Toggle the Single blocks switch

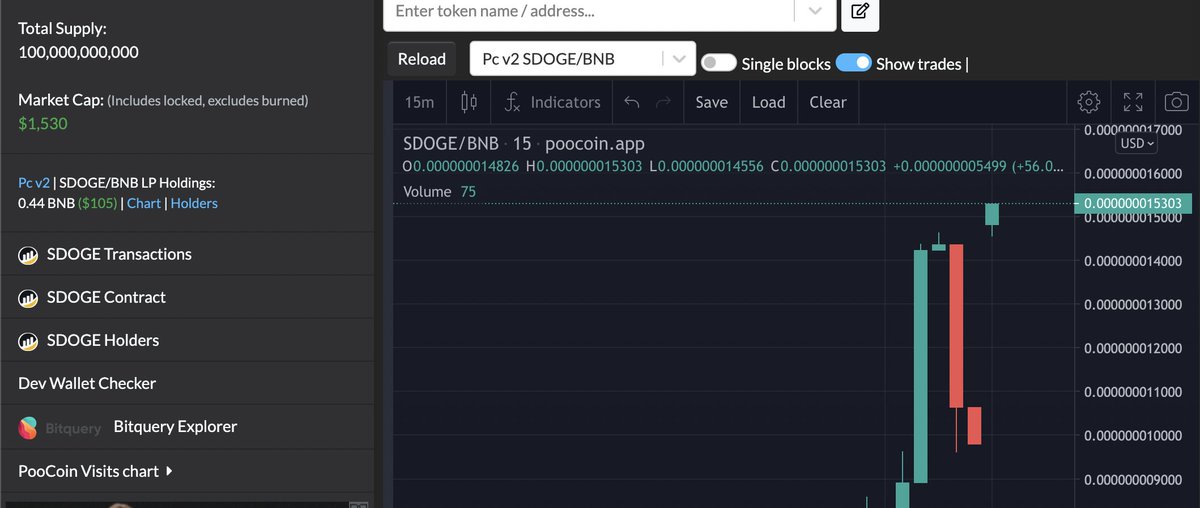(718, 63)
